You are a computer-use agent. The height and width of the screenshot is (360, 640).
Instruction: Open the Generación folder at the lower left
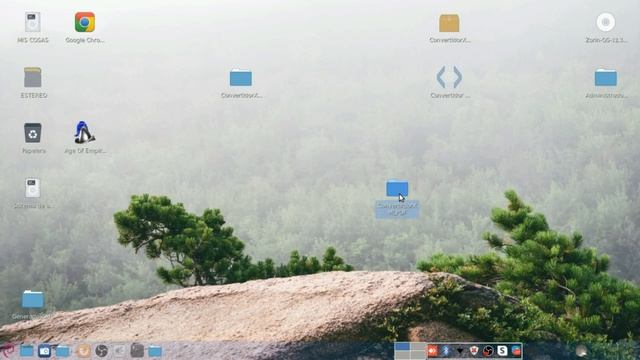pos(33,299)
